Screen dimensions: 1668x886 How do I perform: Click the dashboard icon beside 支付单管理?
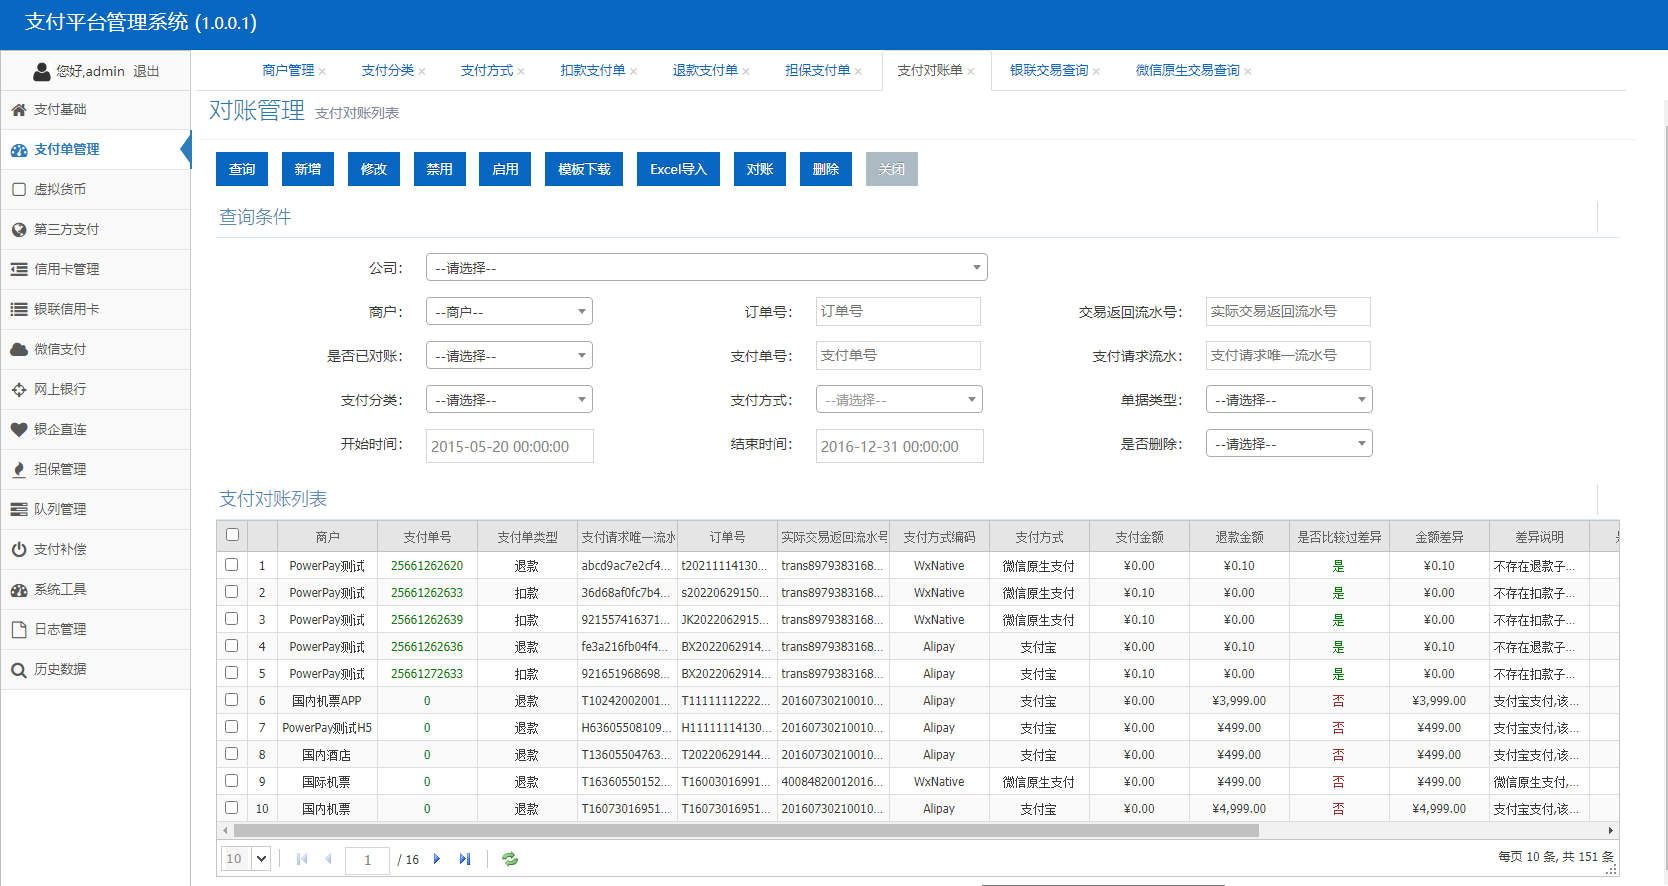[19, 150]
